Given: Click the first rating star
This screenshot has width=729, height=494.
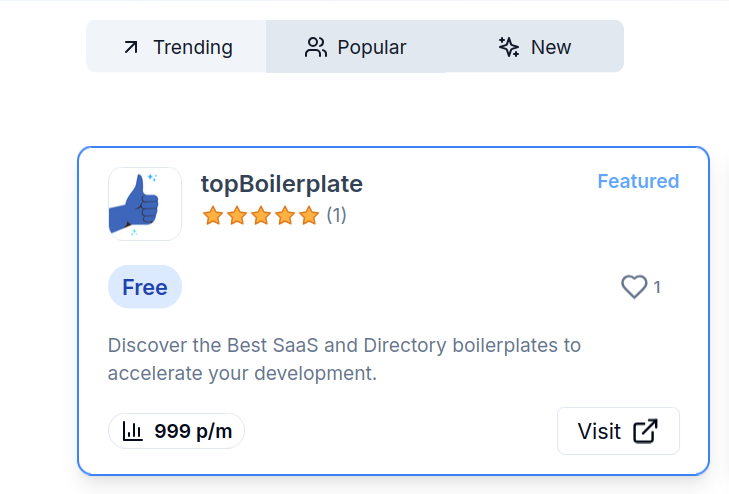Looking at the screenshot, I should tap(213, 215).
